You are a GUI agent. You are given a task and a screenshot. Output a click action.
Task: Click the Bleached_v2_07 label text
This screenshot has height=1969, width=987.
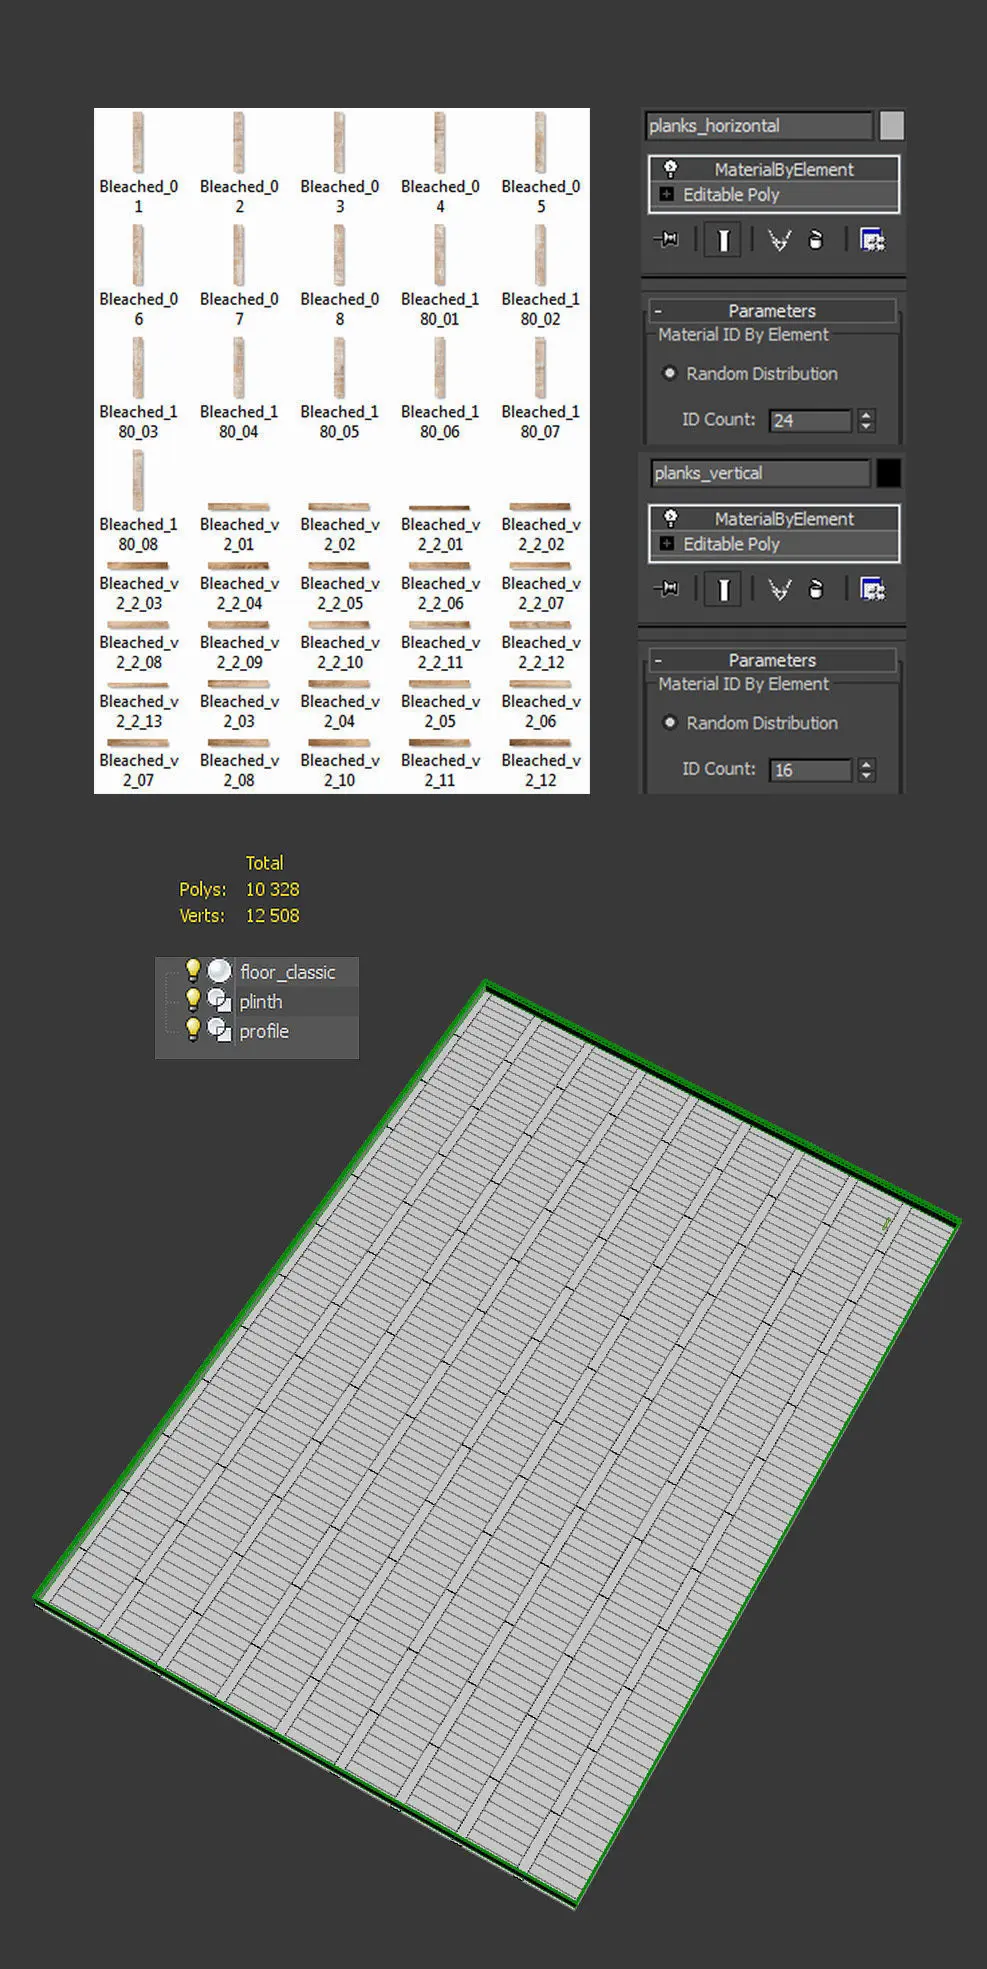(x=138, y=770)
